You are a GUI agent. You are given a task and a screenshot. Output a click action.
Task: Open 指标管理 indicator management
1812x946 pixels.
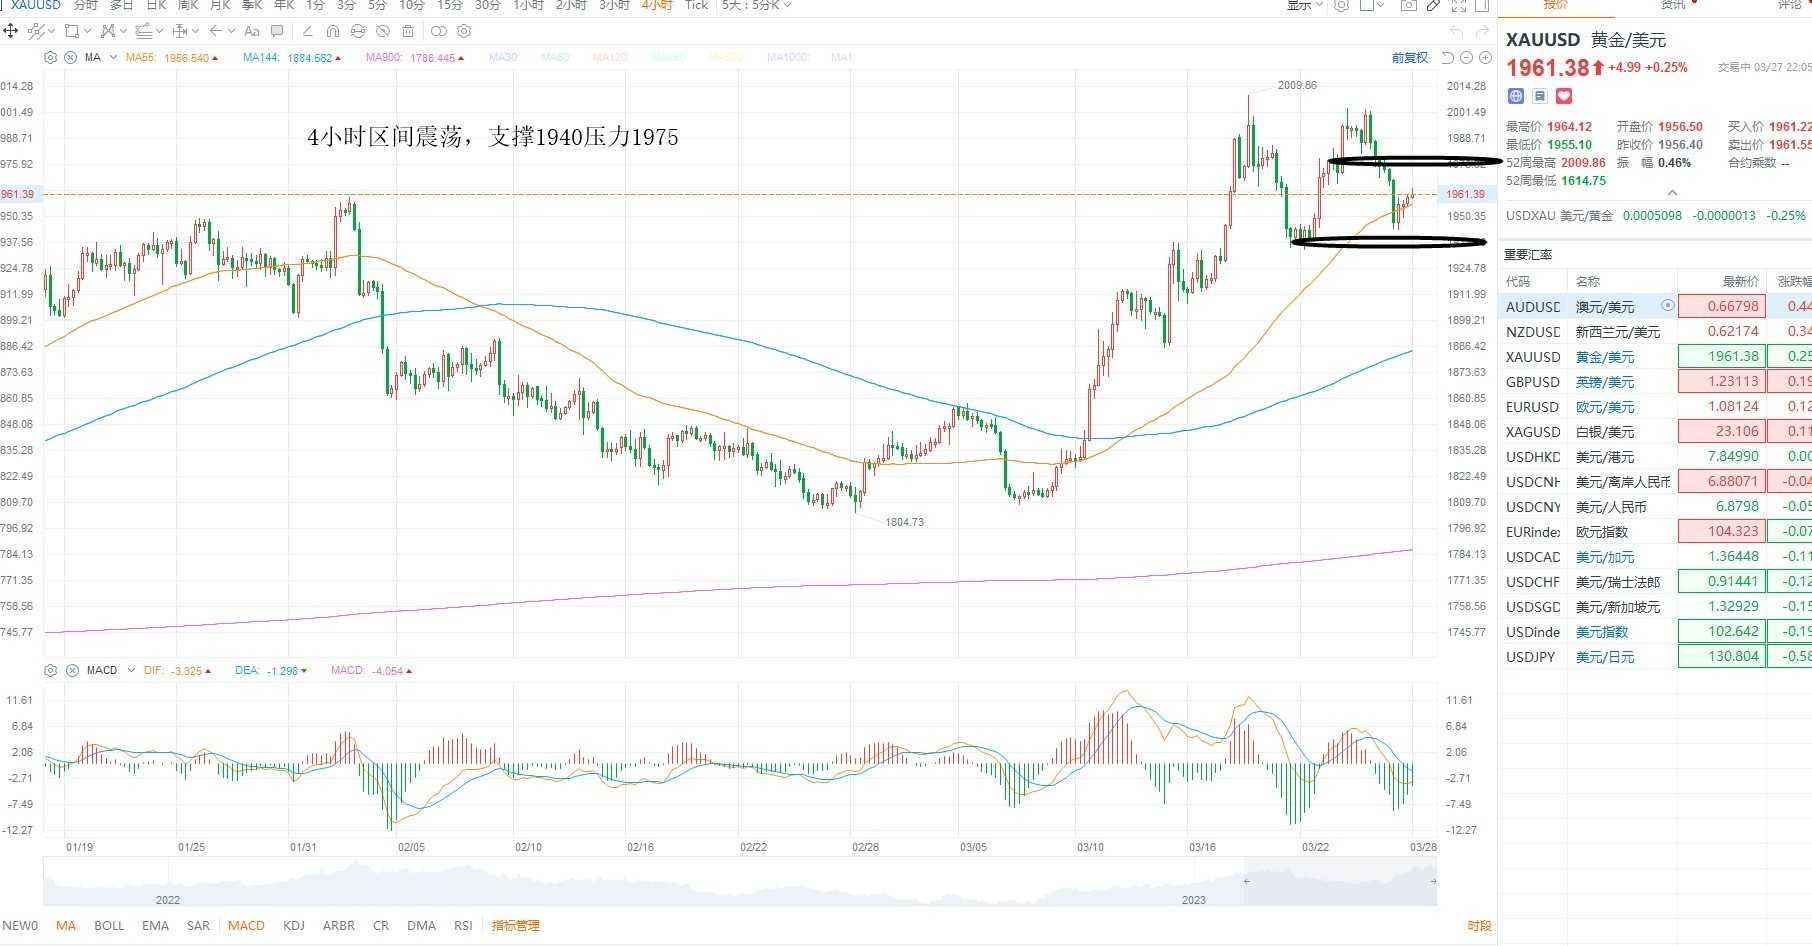(x=516, y=925)
